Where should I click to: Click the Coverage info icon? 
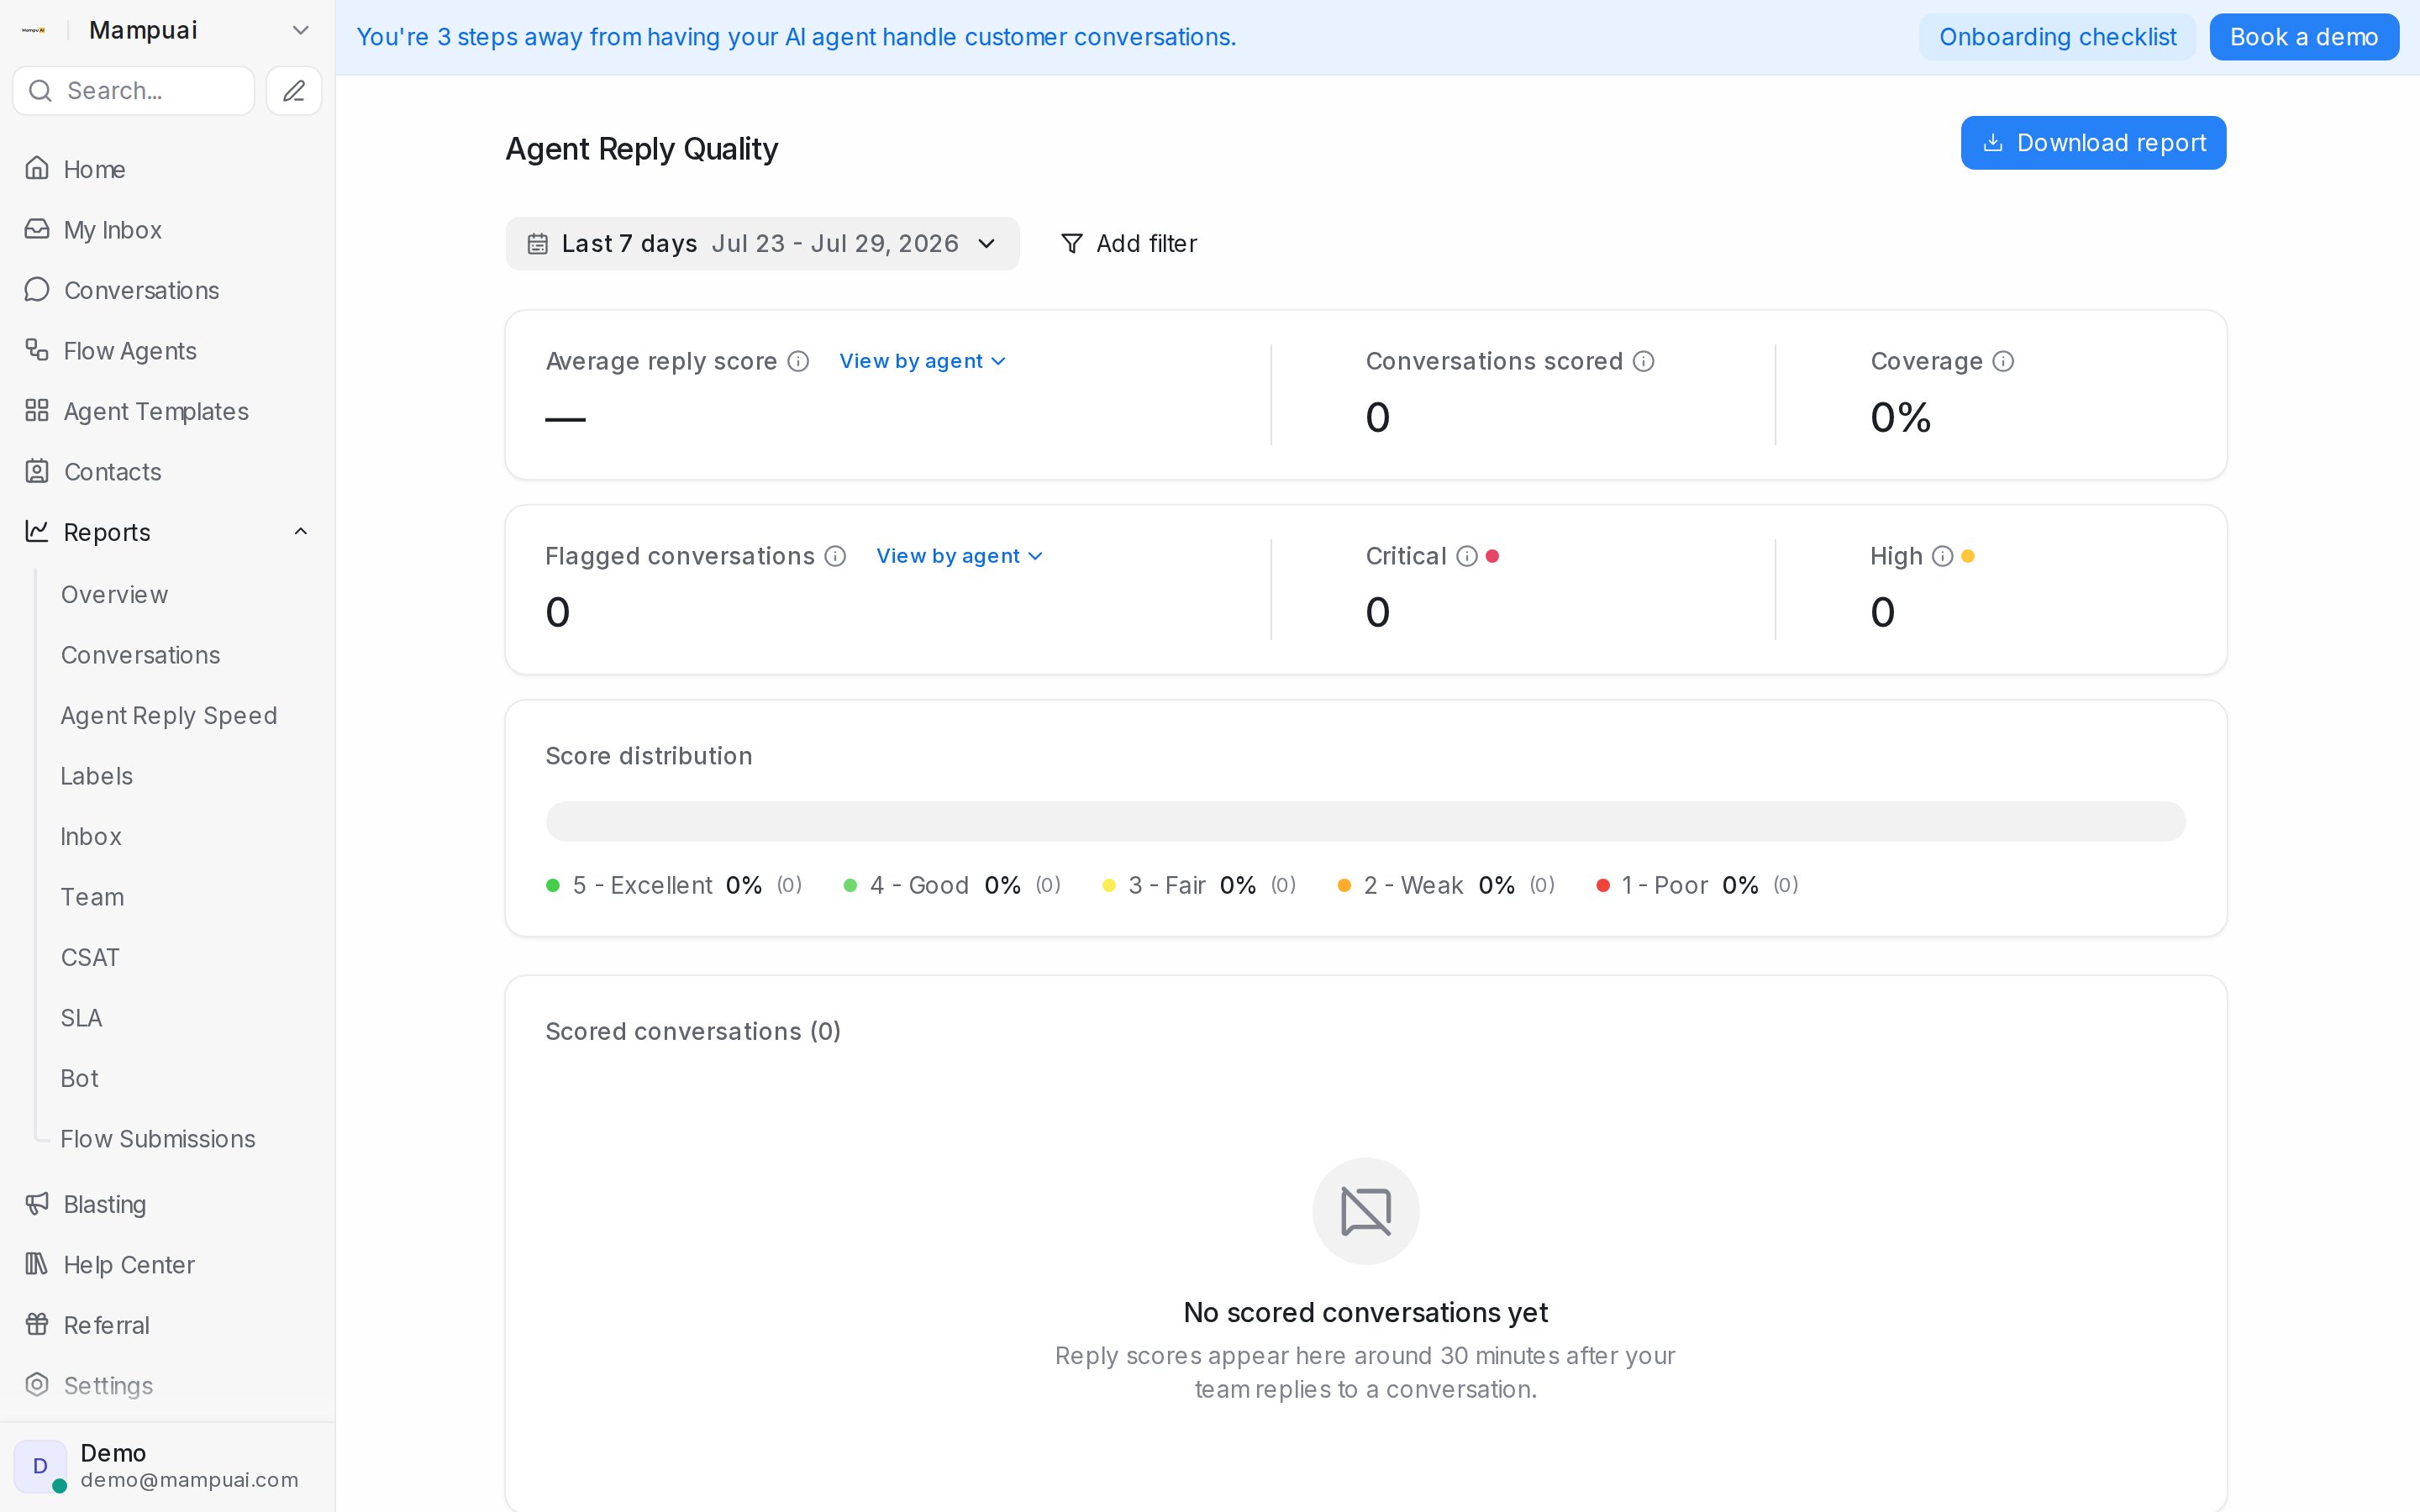click(2003, 361)
